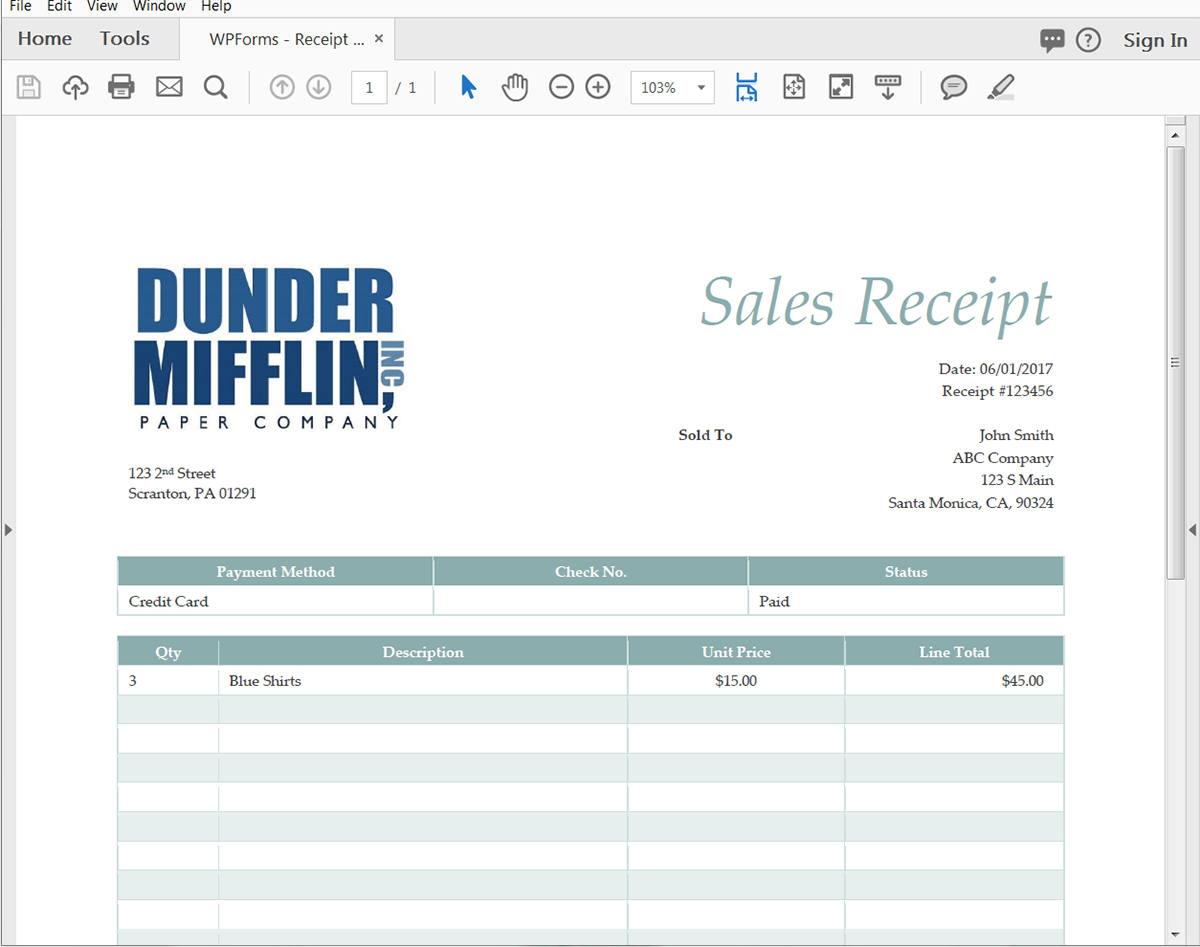Screen dimensions: 1200x947
Task: Click the Line Total column header
Action: tap(954, 652)
